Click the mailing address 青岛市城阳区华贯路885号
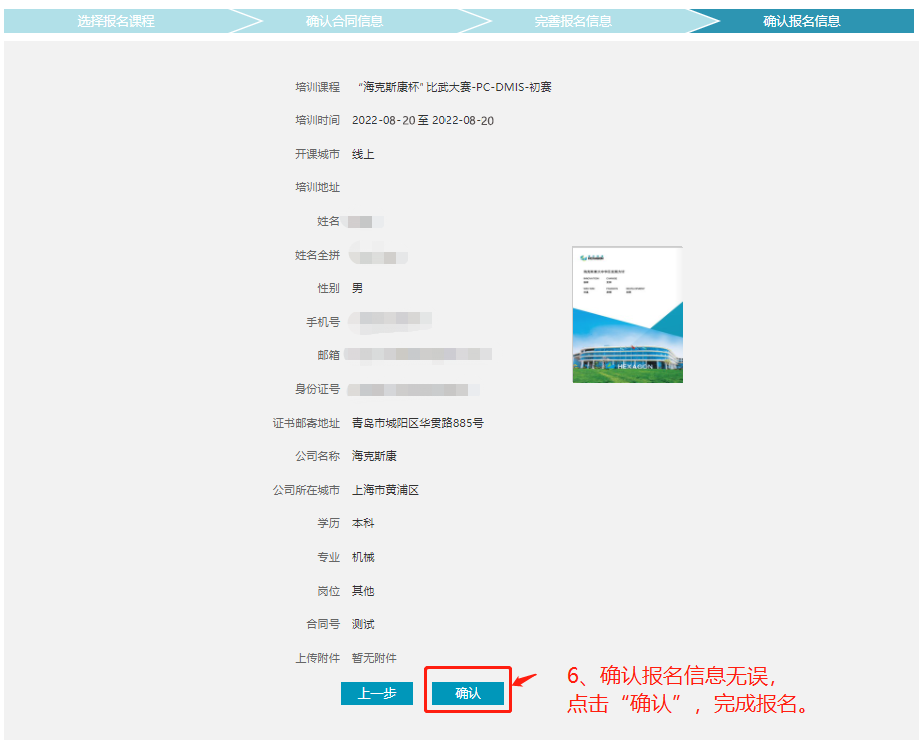This screenshot has height=740, width=919. pos(417,423)
